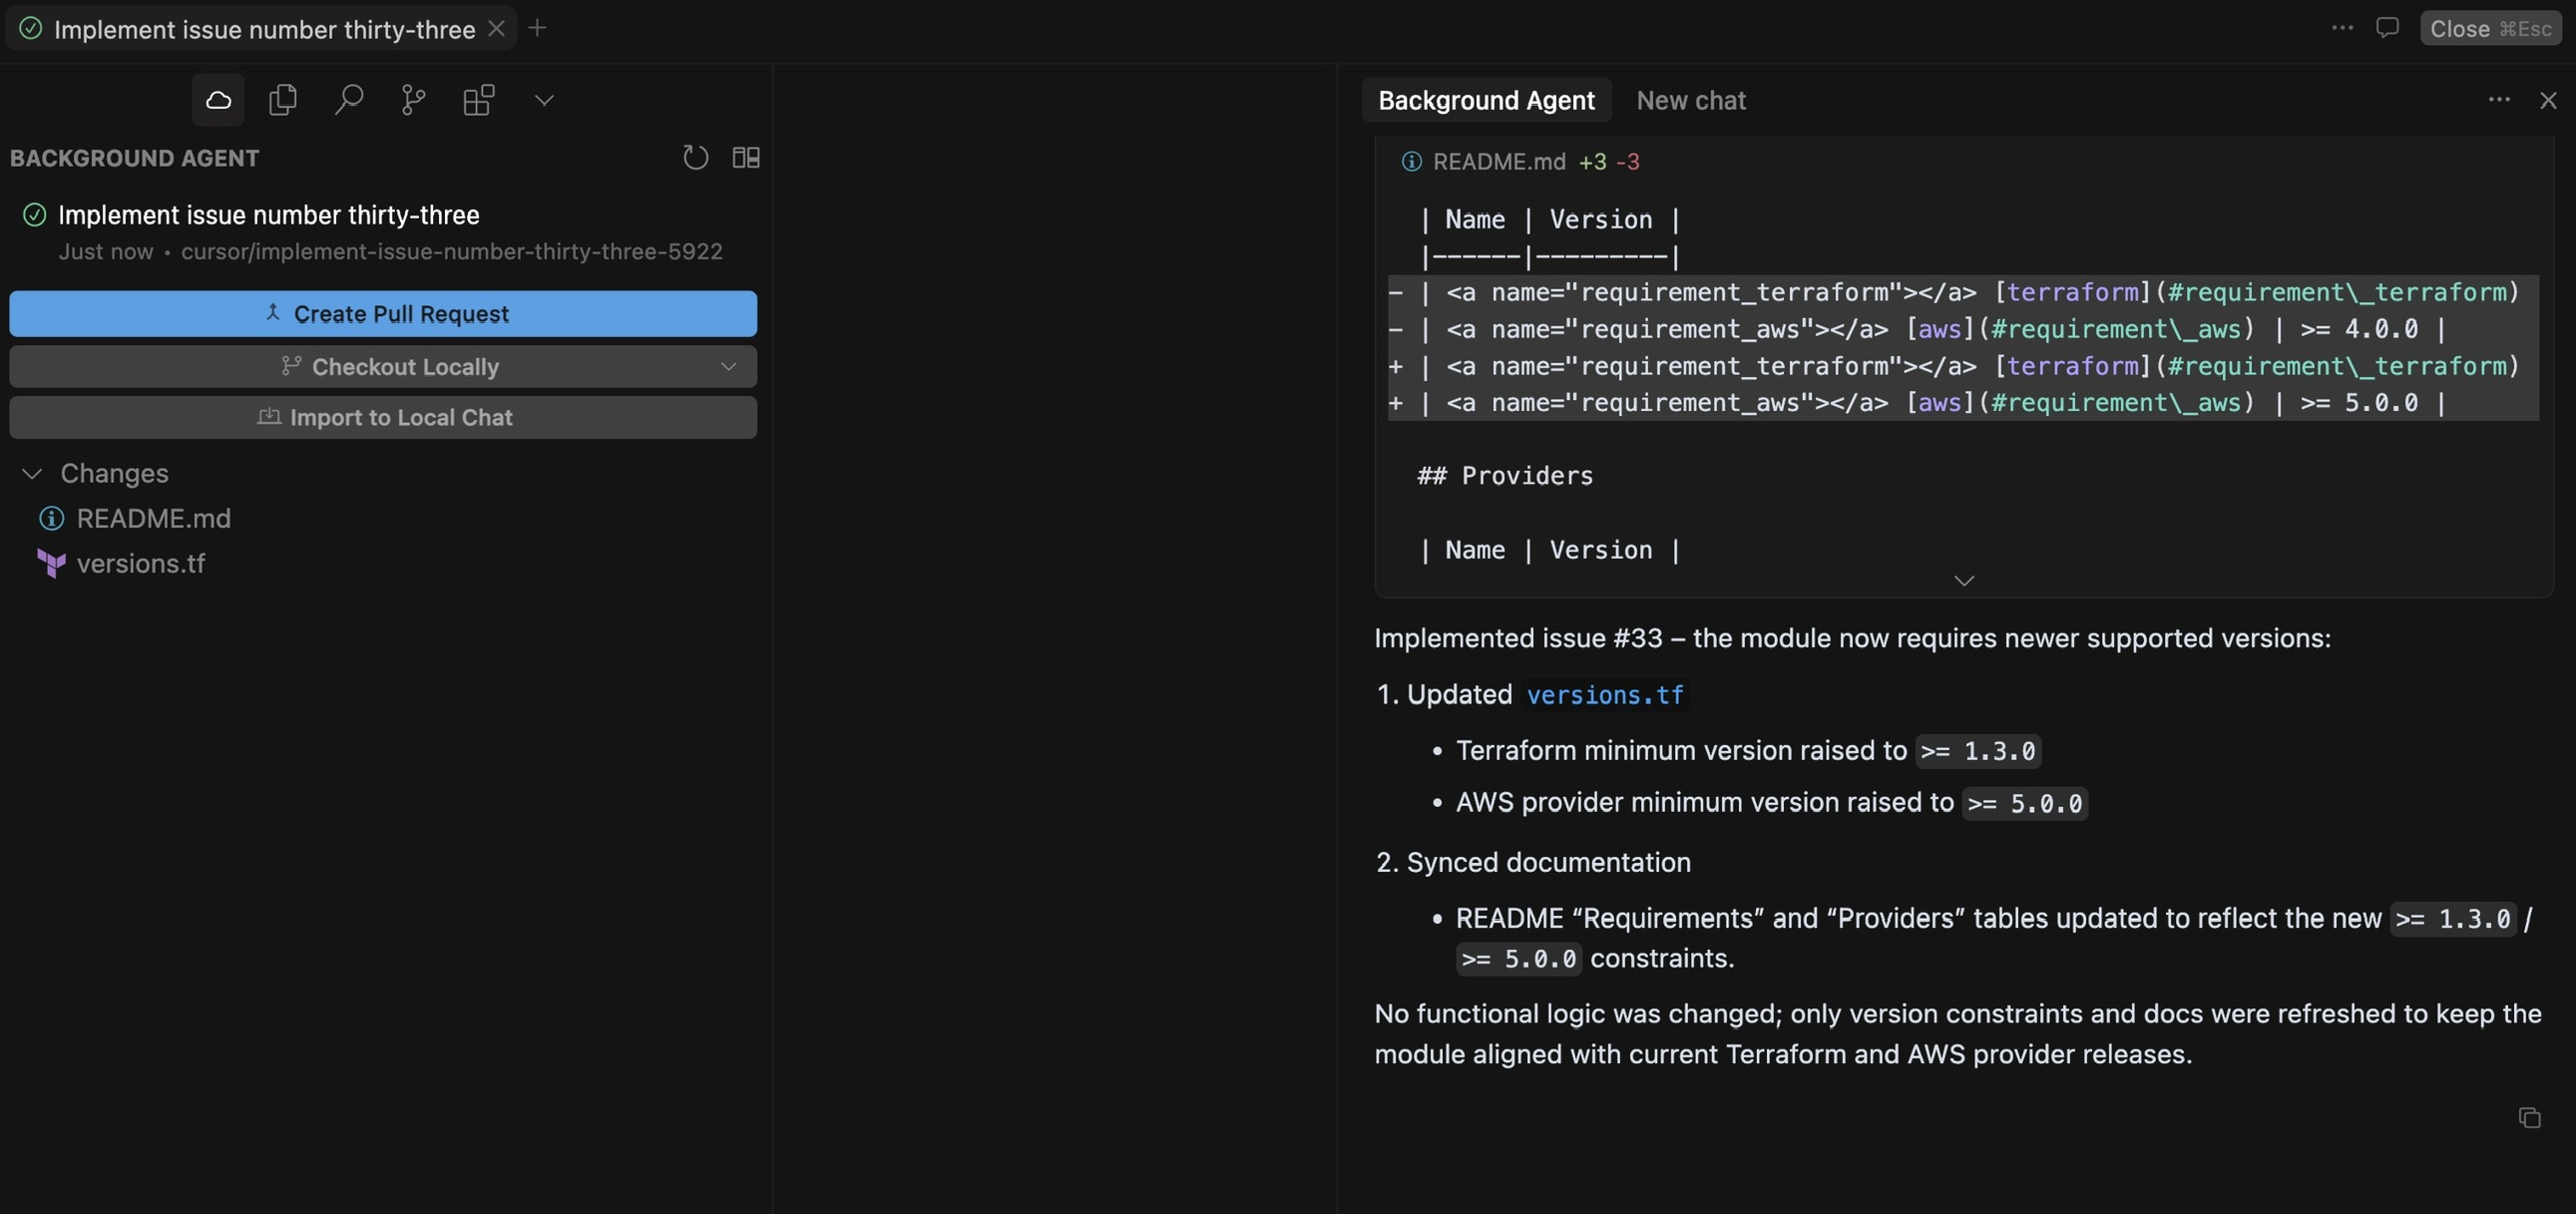Open the Source Control branch icon
This screenshot has width=2576, height=1214.
[x=413, y=100]
